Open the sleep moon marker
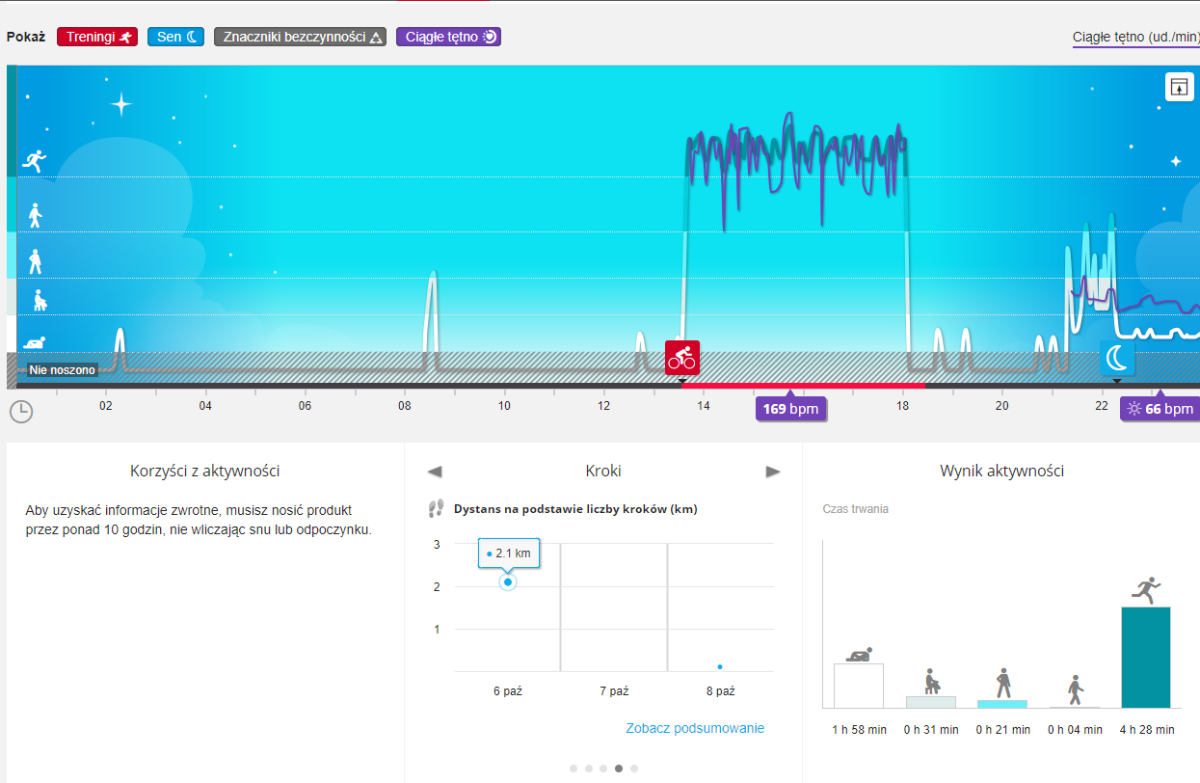 (x=1117, y=357)
